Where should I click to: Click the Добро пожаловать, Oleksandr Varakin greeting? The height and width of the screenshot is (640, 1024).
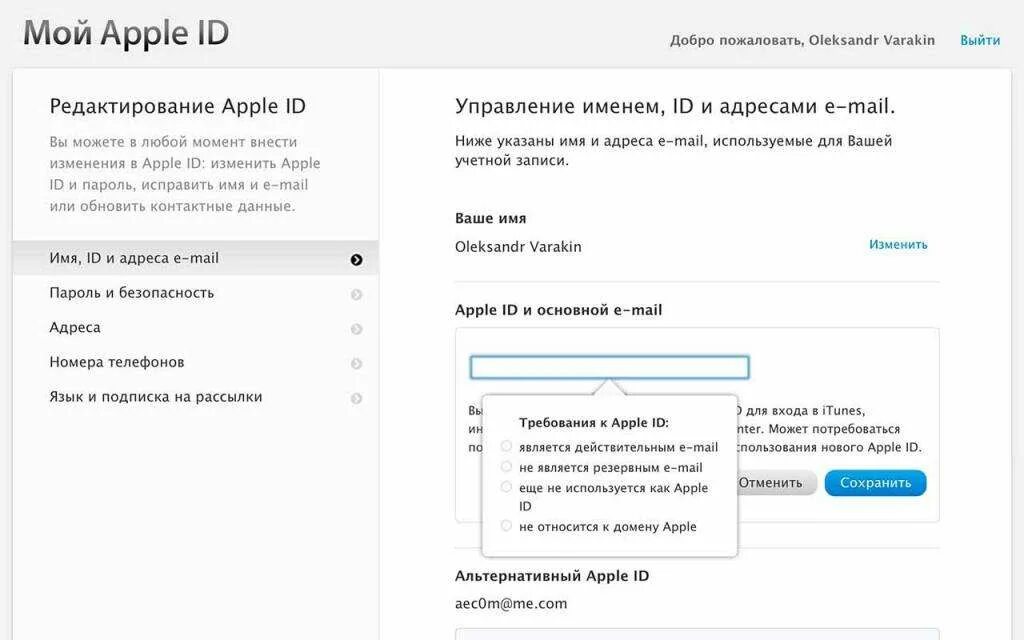(802, 40)
